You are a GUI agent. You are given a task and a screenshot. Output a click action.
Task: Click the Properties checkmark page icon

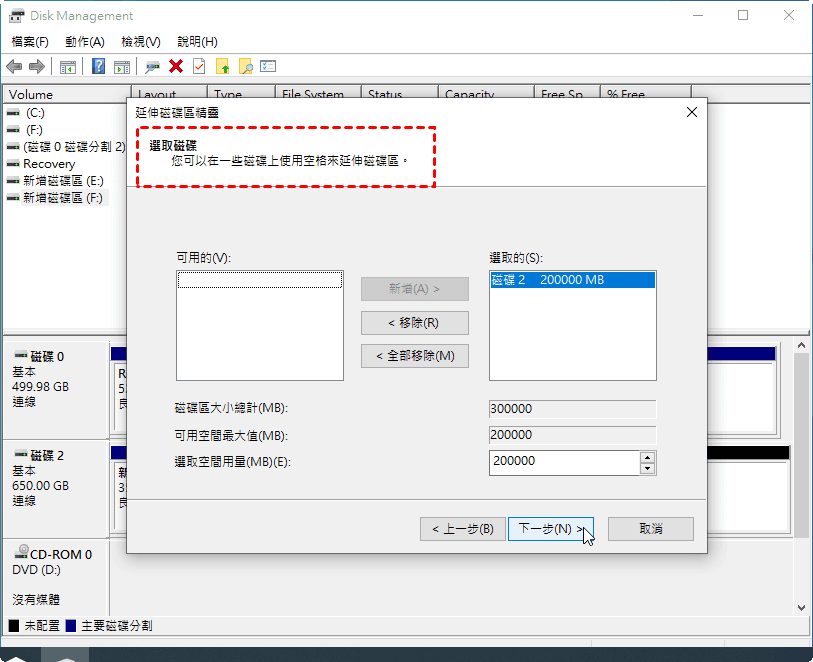click(x=199, y=67)
